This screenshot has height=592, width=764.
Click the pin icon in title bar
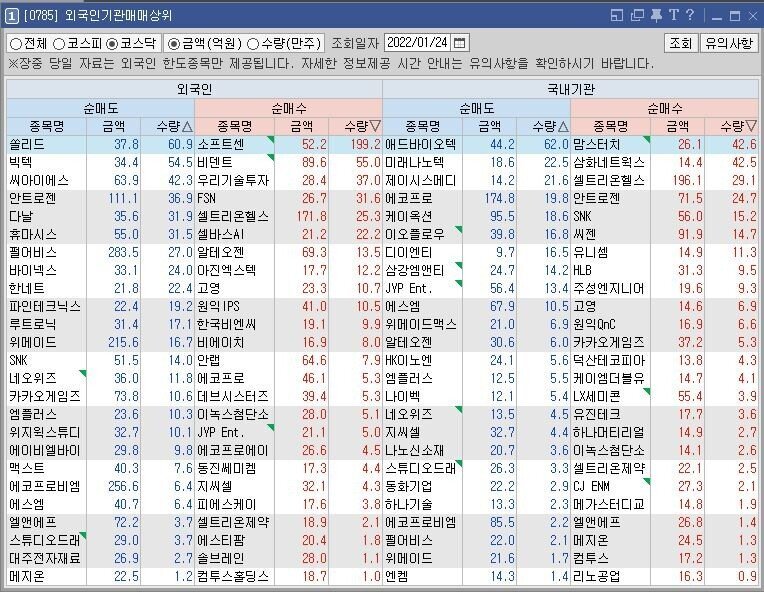pos(656,16)
